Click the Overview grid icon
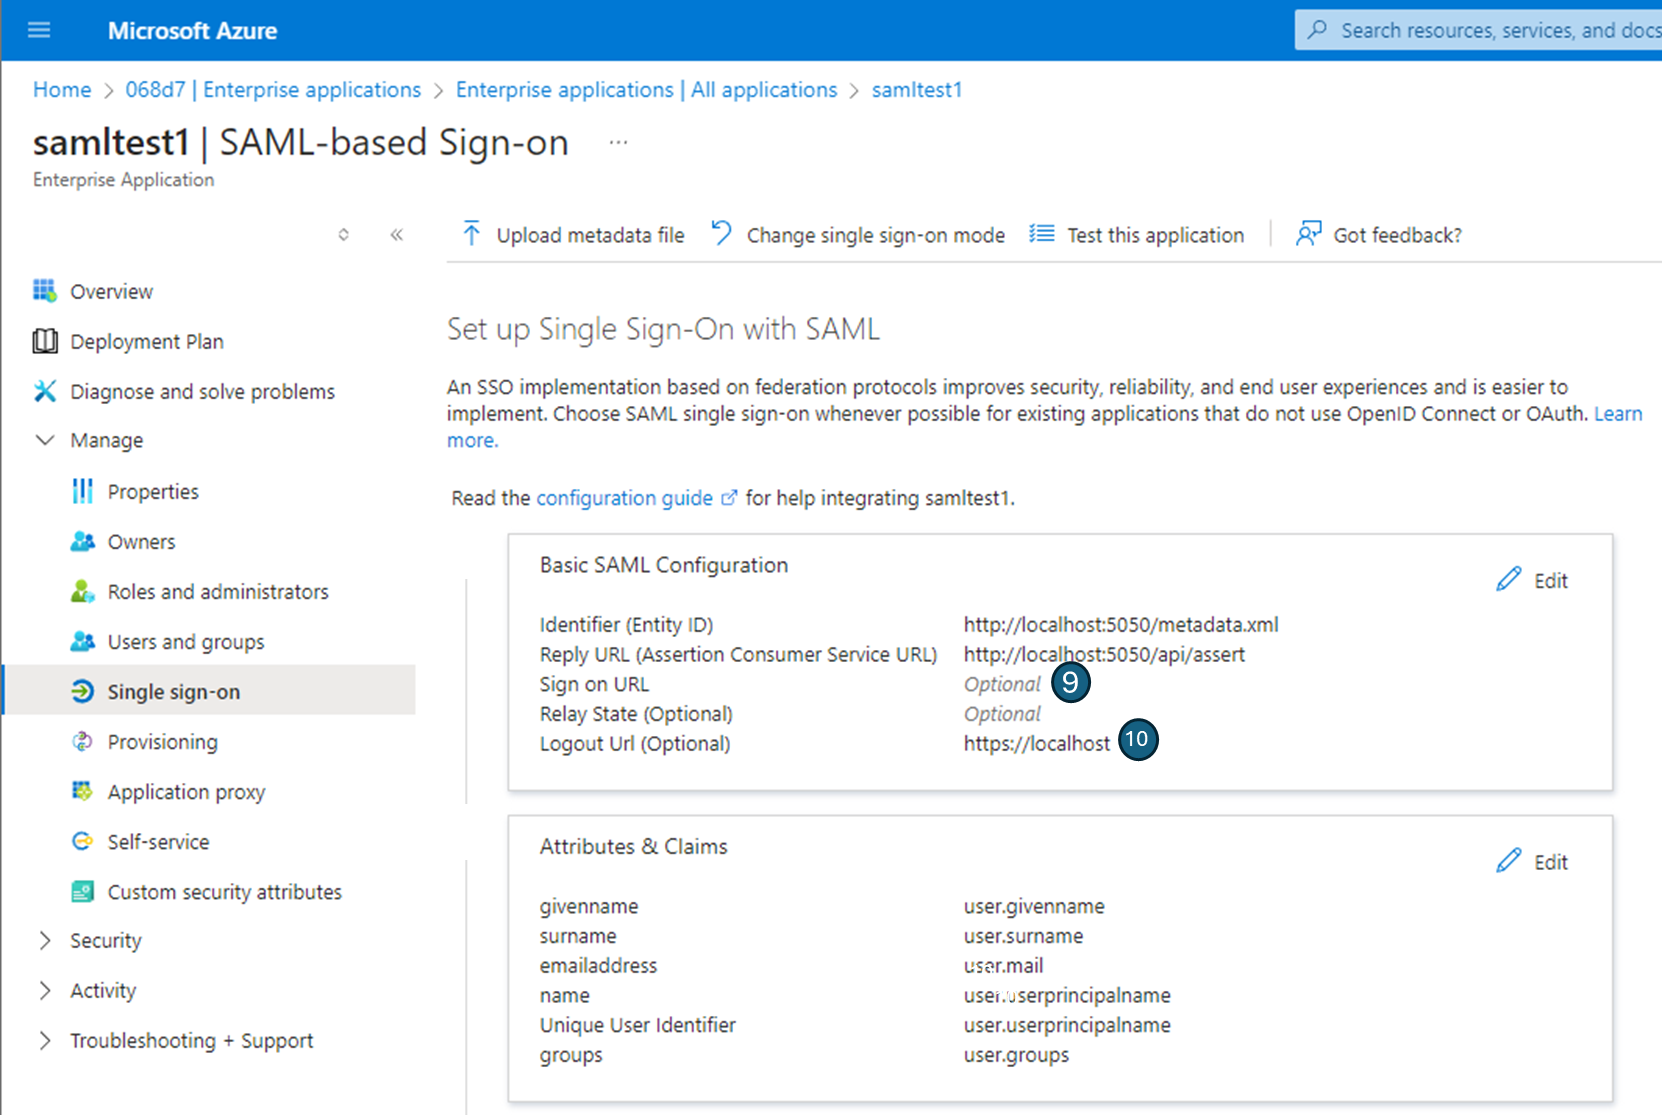The width and height of the screenshot is (1662, 1115). (x=45, y=291)
